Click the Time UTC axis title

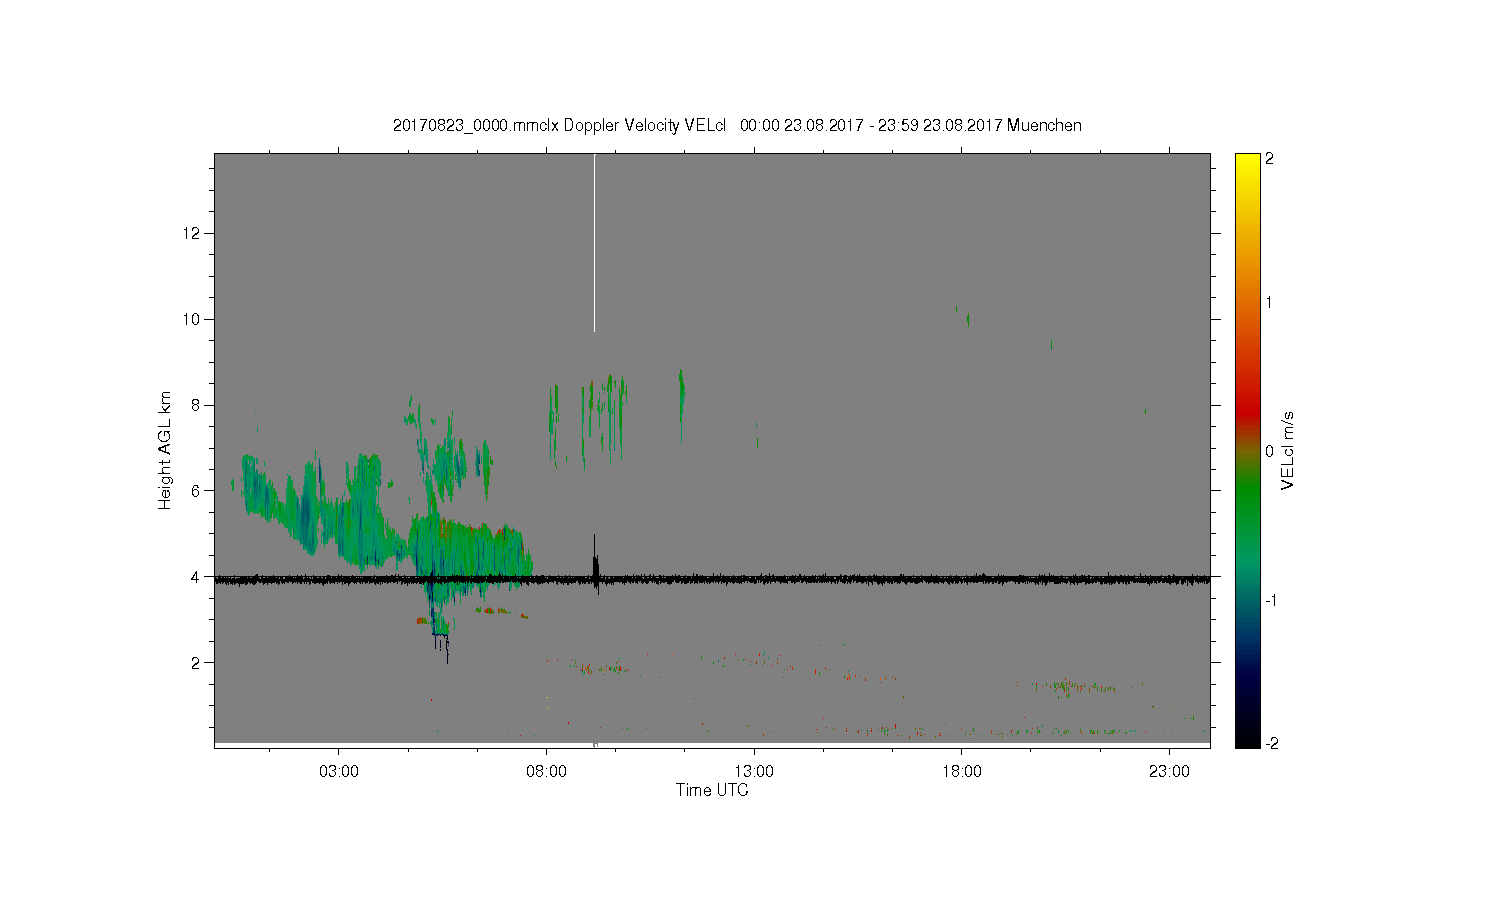(712, 790)
